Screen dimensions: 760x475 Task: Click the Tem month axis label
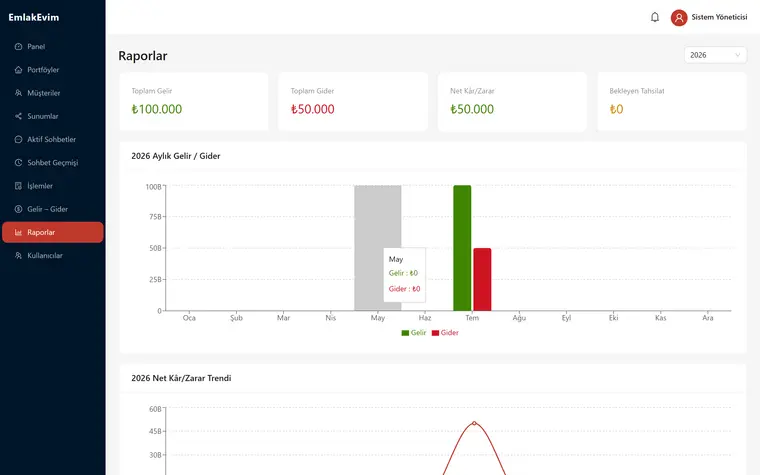tap(472, 318)
